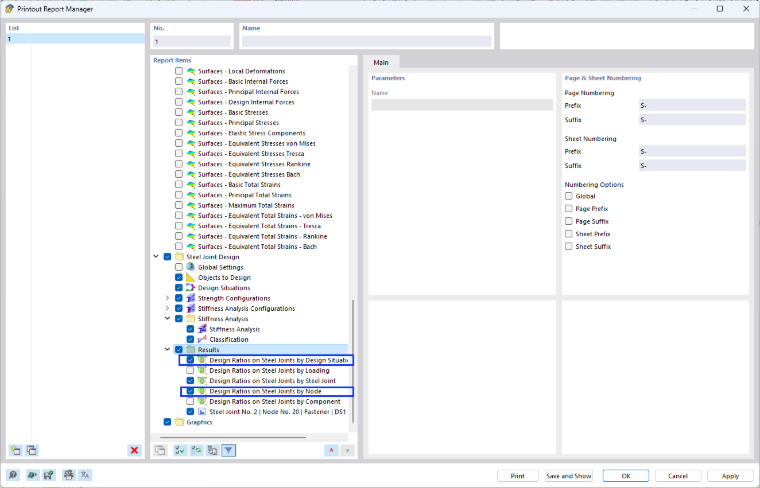Viewport: 760px width, 488px height.
Task: Select Surfaces - Equivalent Total Strains - Bach
Action: (257, 247)
